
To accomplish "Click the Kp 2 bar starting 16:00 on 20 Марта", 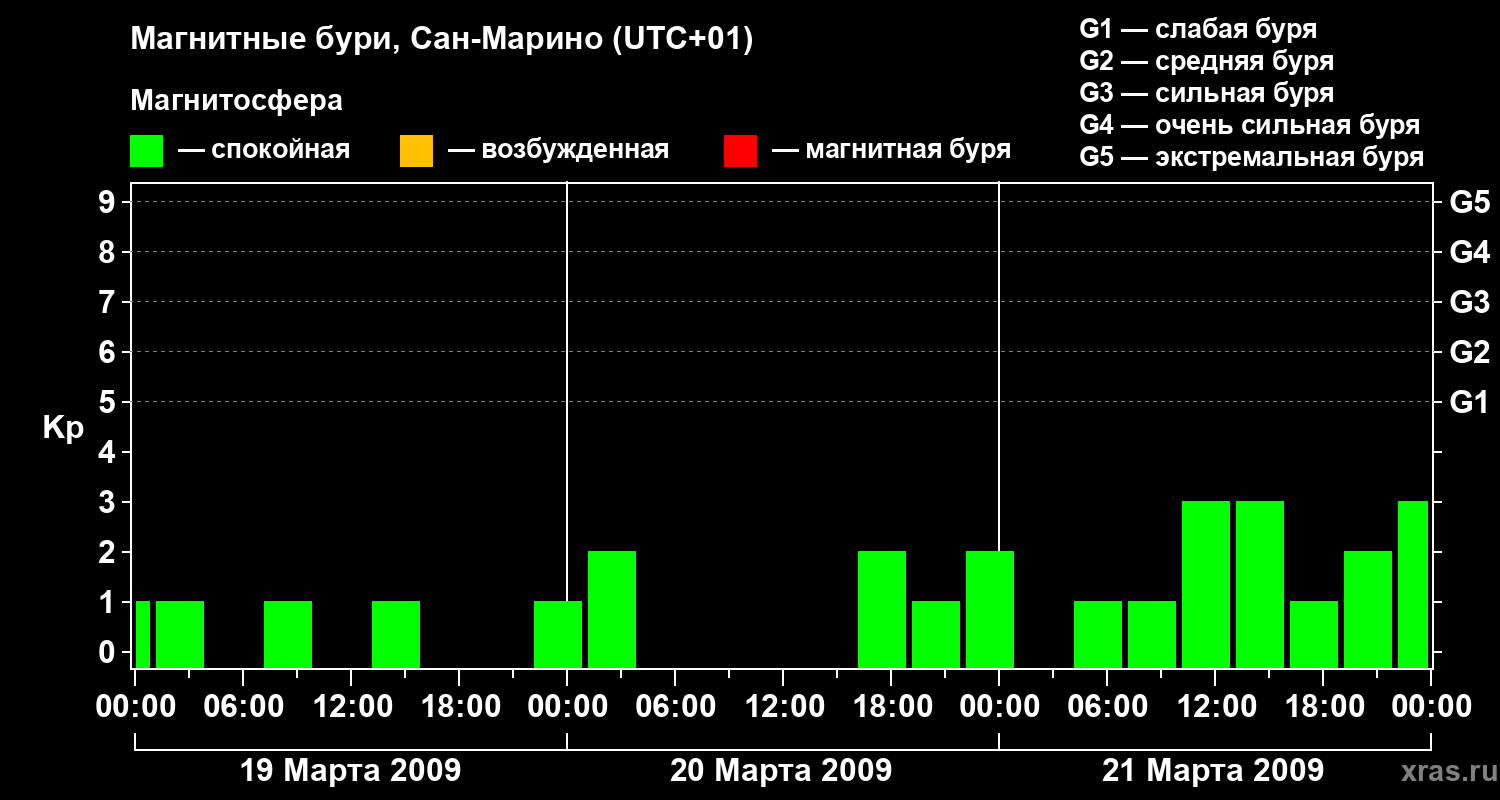I will pyautogui.click(x=882, y=609).
